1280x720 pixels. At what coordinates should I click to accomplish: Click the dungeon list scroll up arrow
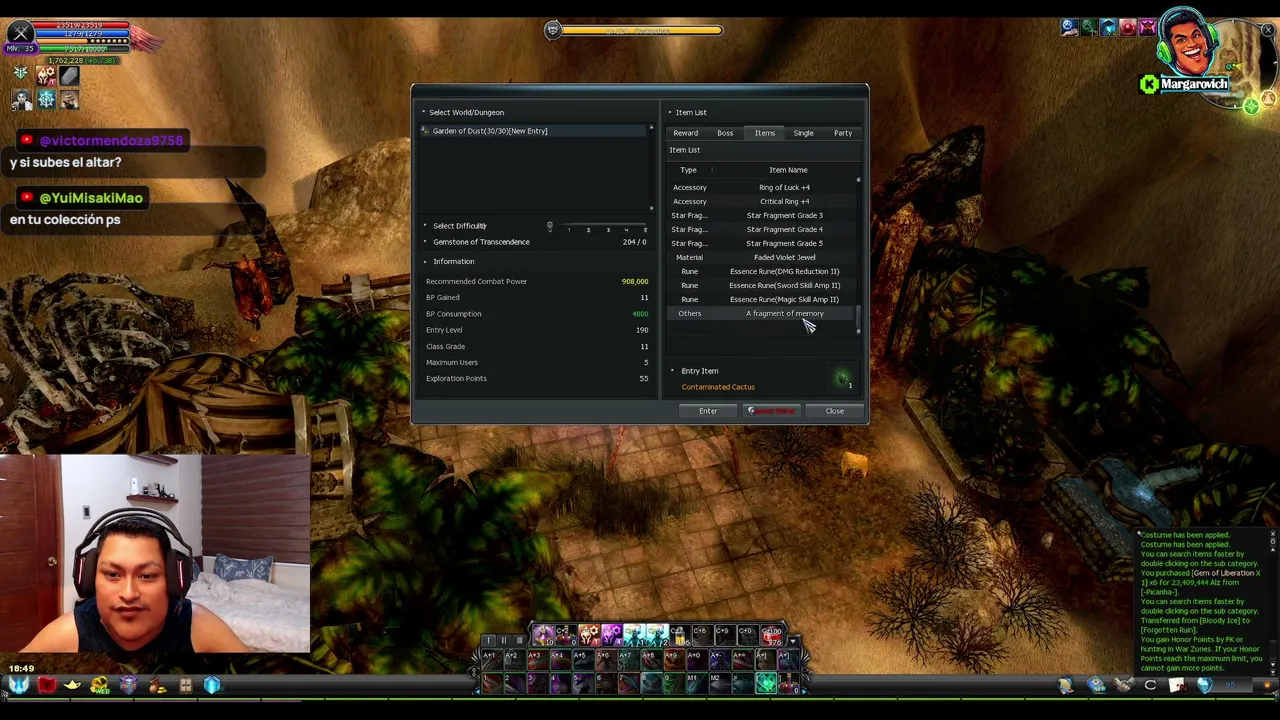[x=651, y=128]
